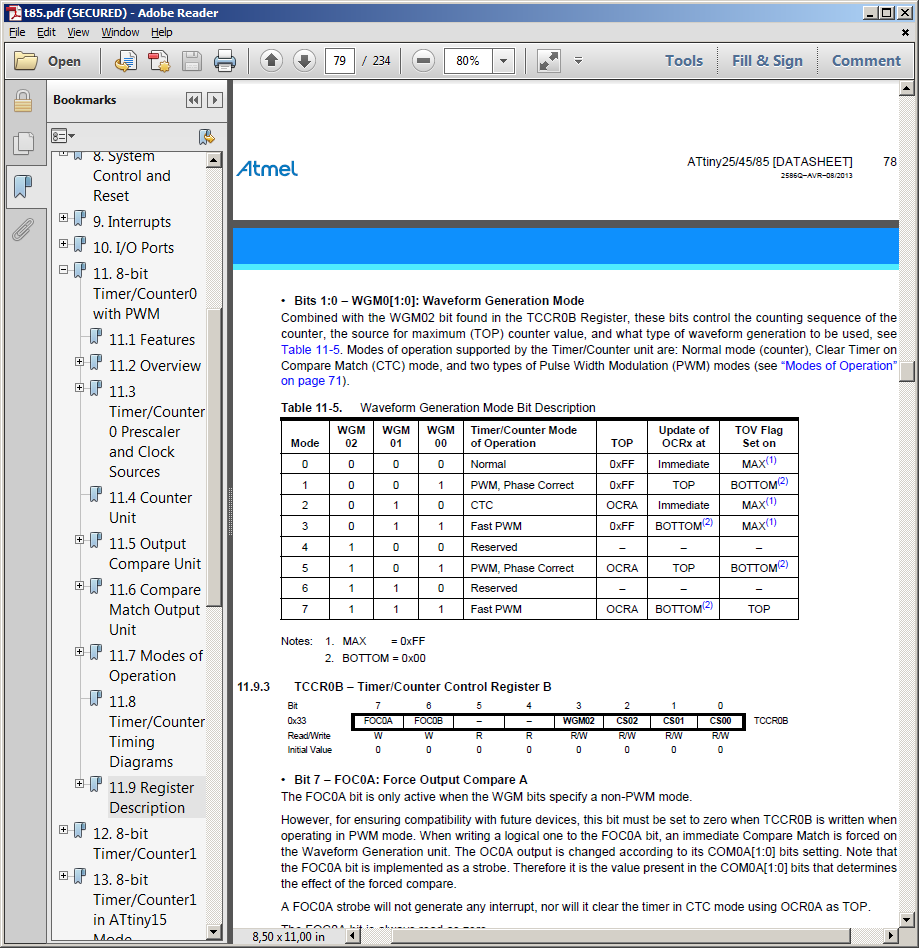This screenshot has height=948, width=919.
Task: Expand 11.3 Timer/Counter0 Prescaler bookmark
Action: [79, 388]
